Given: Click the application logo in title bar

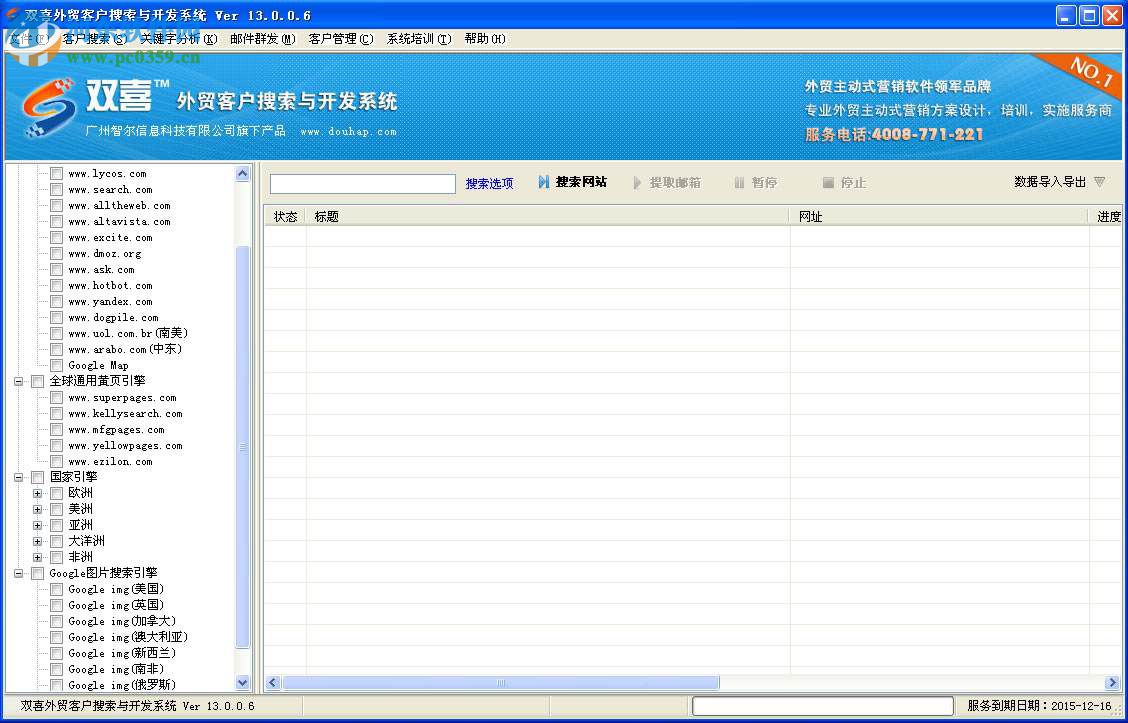Looking at the screenshot, I should tap(10, 15).
